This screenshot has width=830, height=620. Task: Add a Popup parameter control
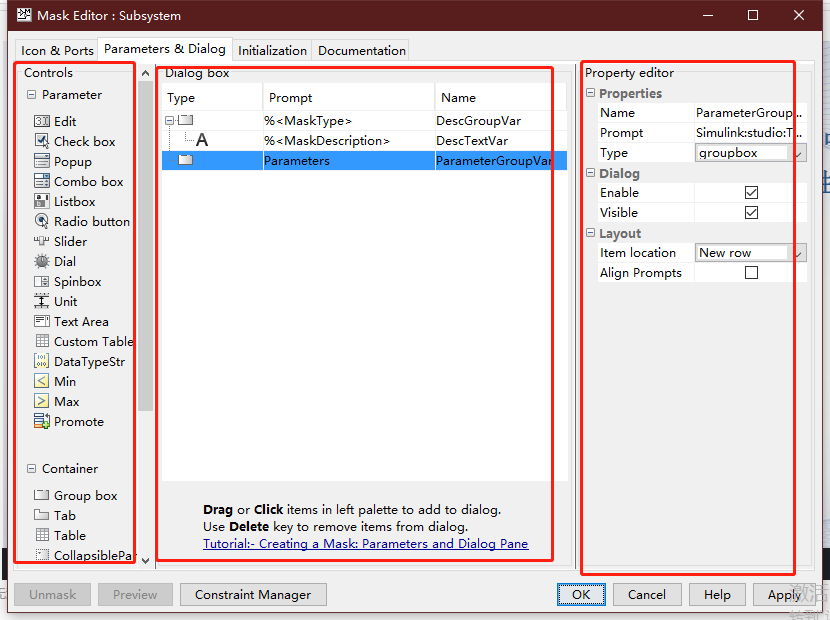tap(63, 161)
